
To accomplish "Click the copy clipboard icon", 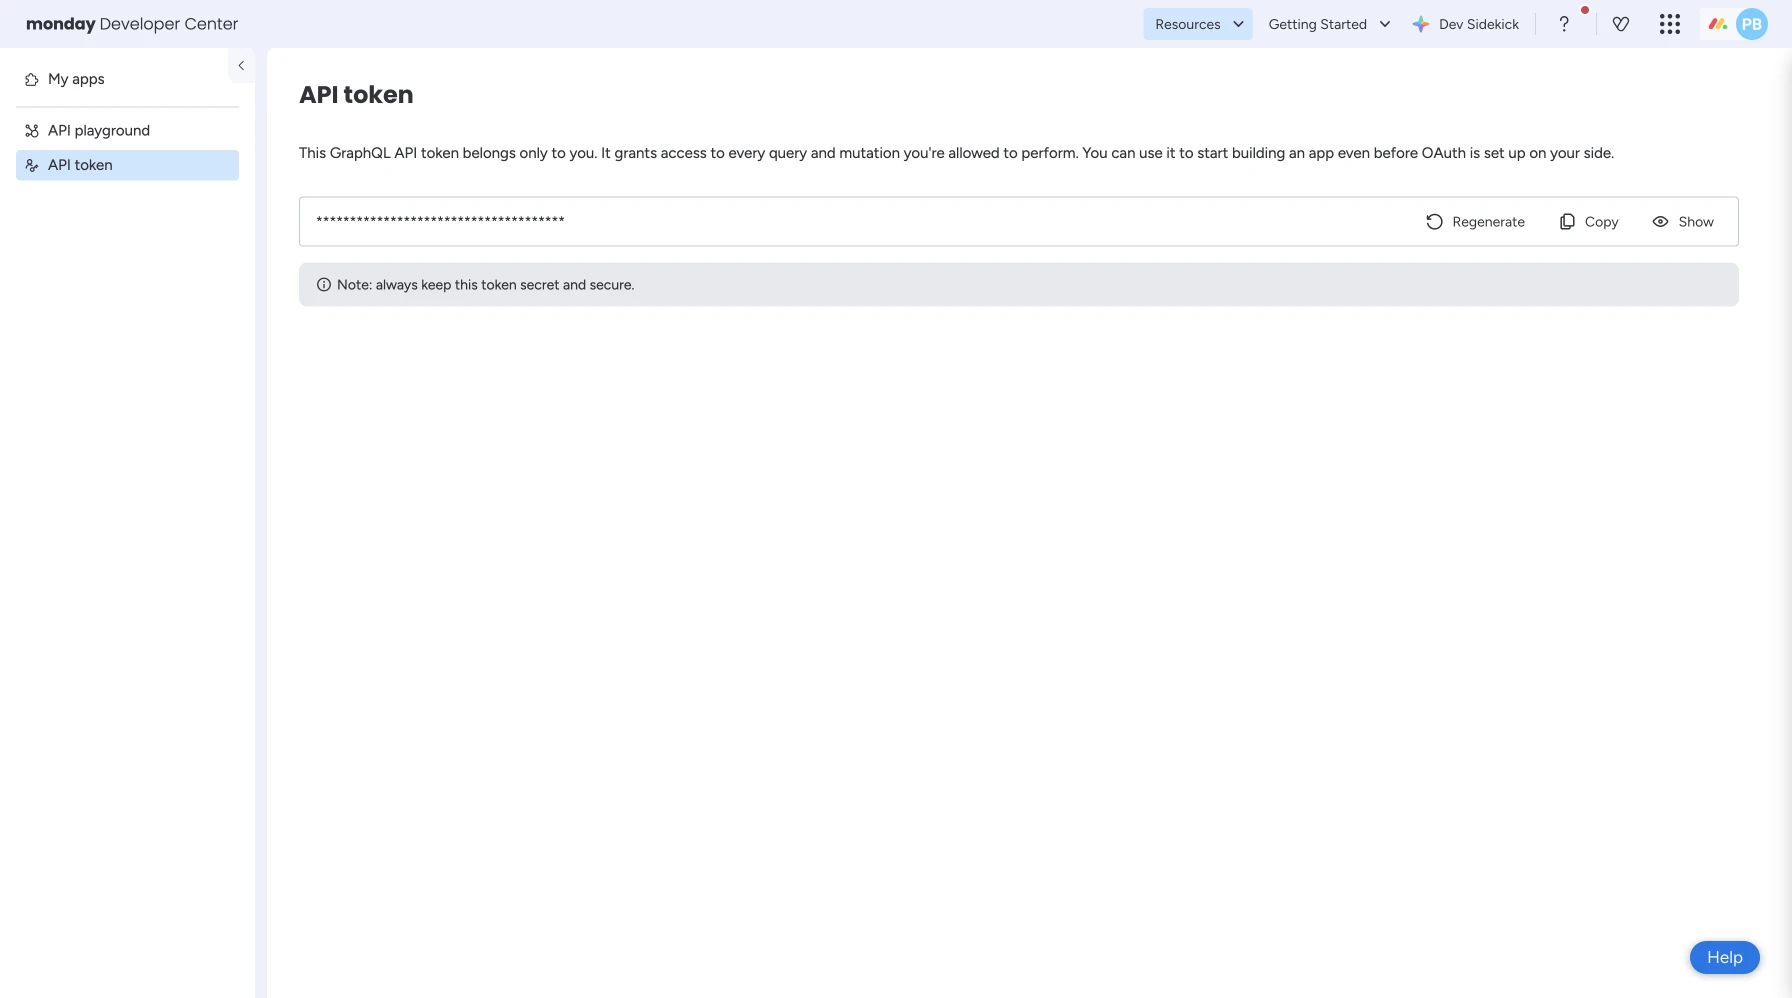I will 1567,222.
